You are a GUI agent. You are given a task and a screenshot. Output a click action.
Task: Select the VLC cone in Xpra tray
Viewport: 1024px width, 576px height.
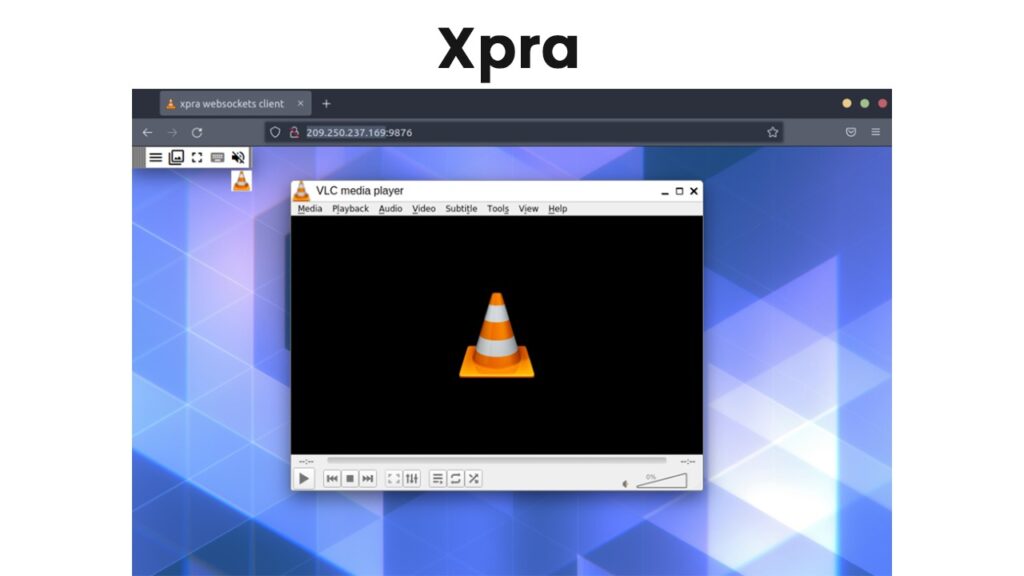point(242,181)
